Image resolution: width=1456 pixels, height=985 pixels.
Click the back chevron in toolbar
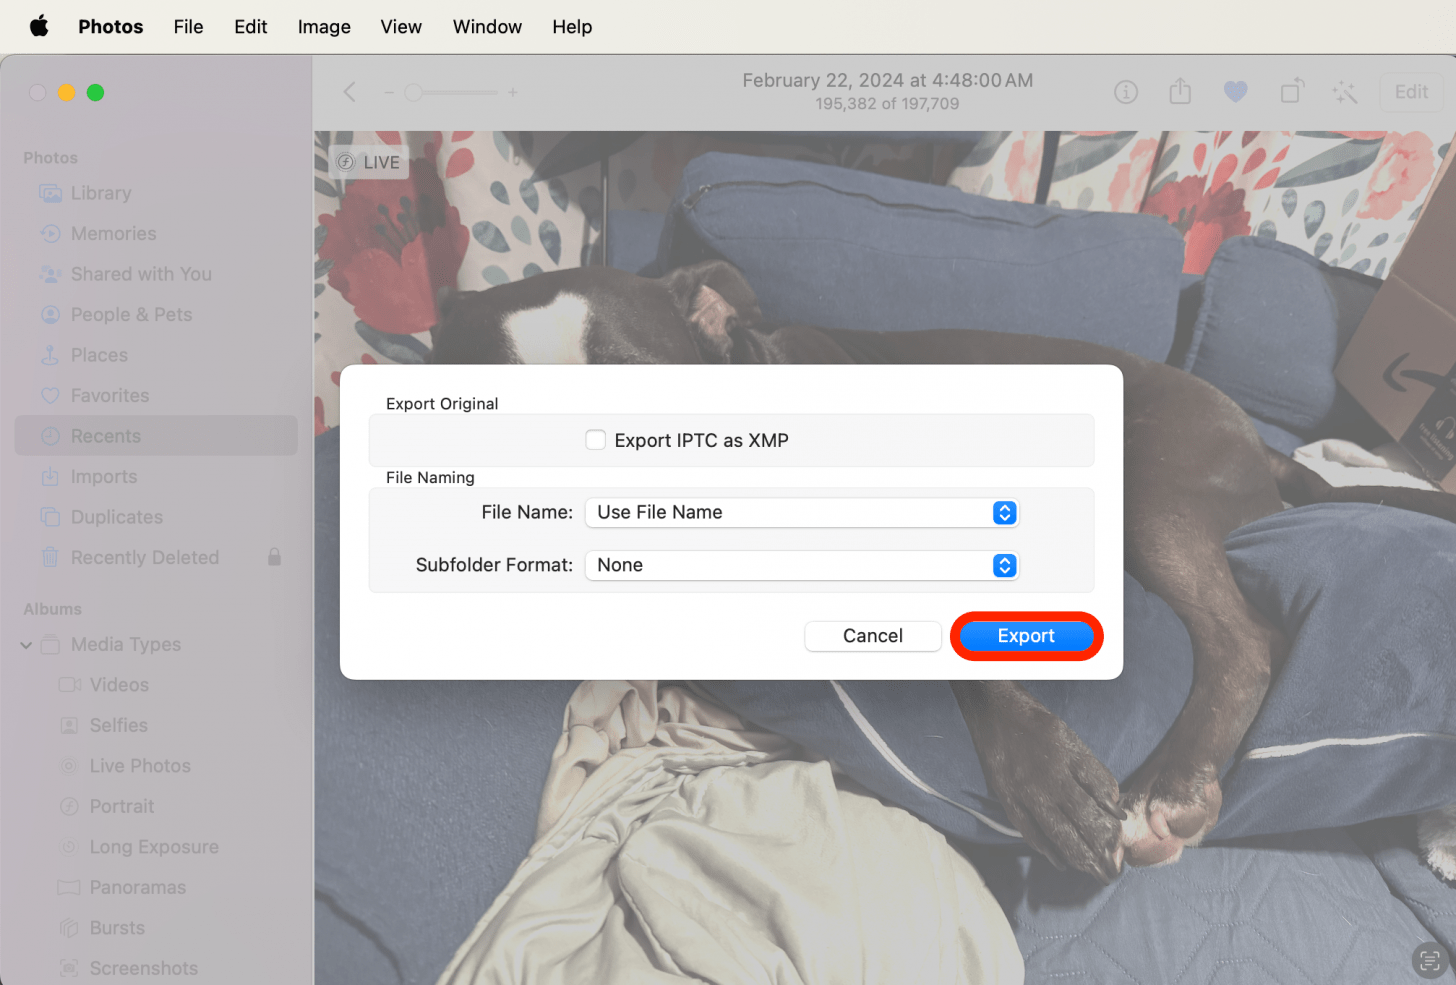tap(350, 92)
